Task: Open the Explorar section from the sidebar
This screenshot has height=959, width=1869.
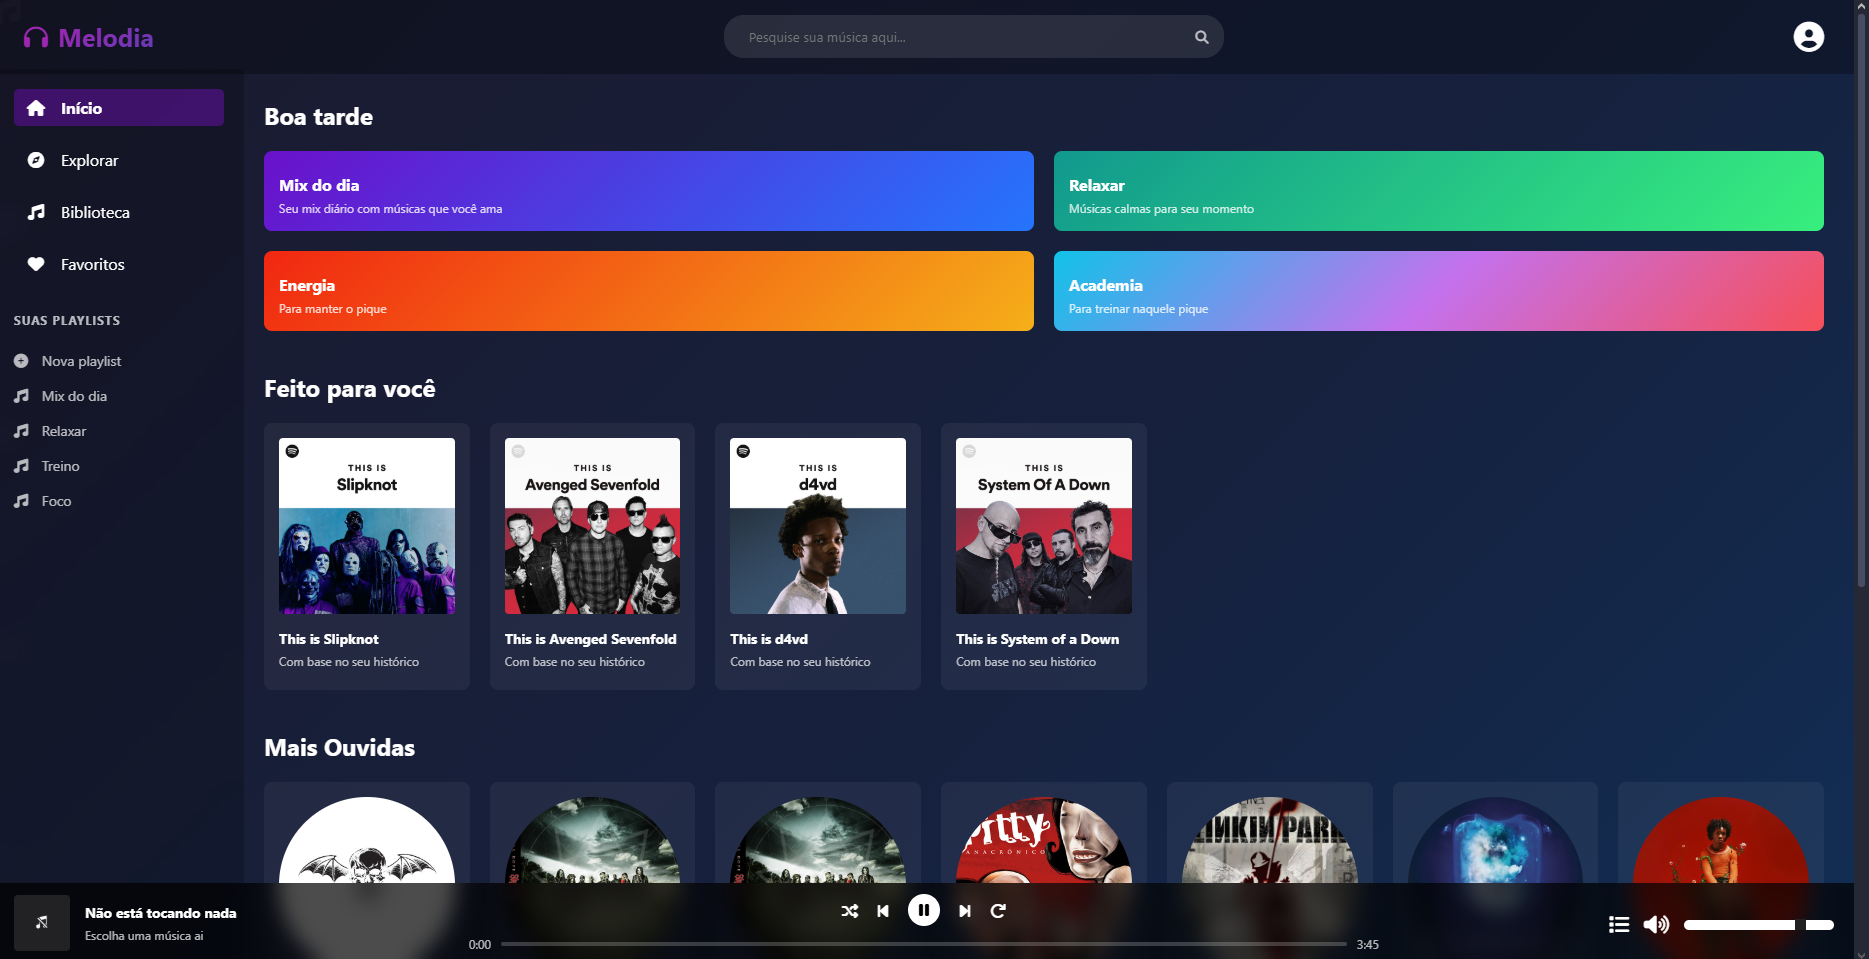Action: (x=88, y=160)
